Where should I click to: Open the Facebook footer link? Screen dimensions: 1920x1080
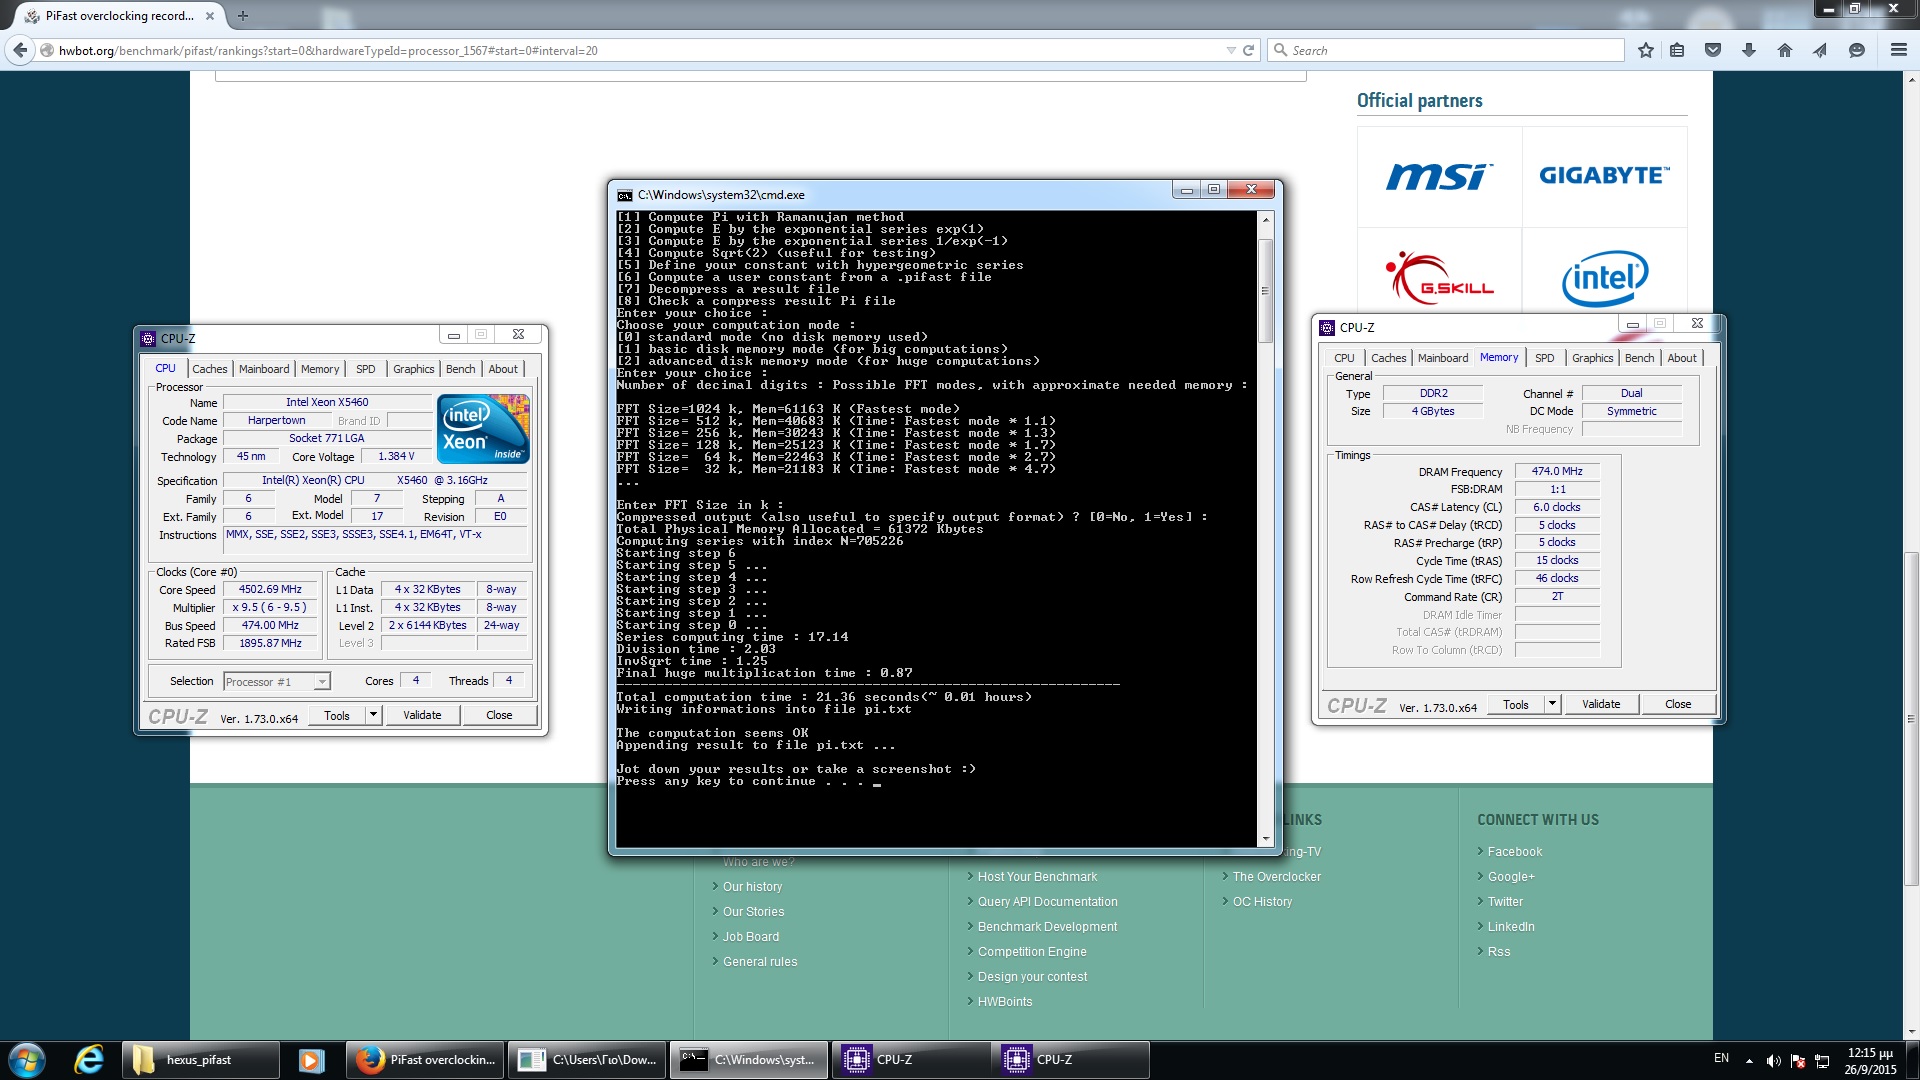click(1515, 852)
